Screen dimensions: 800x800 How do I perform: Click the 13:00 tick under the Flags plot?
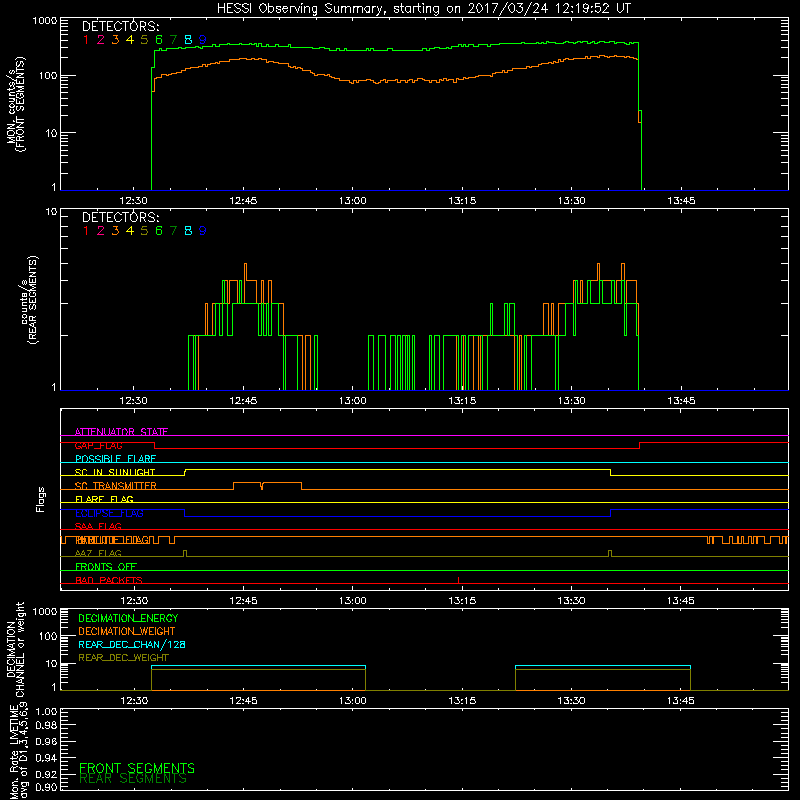353,601
